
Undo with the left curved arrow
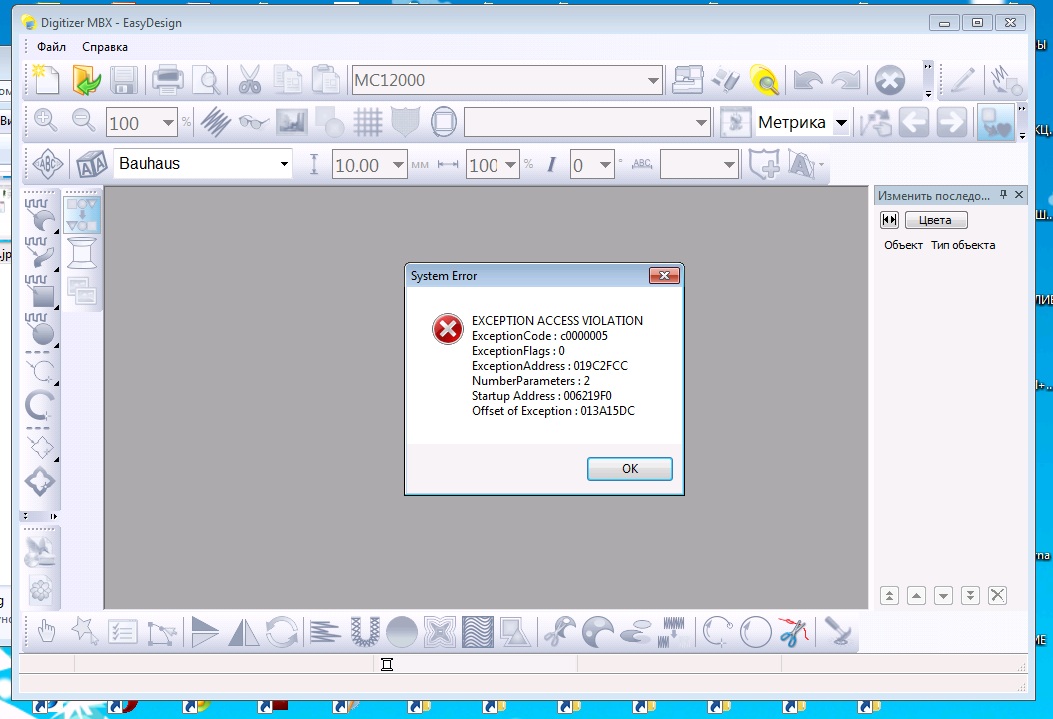coord(807,81)
